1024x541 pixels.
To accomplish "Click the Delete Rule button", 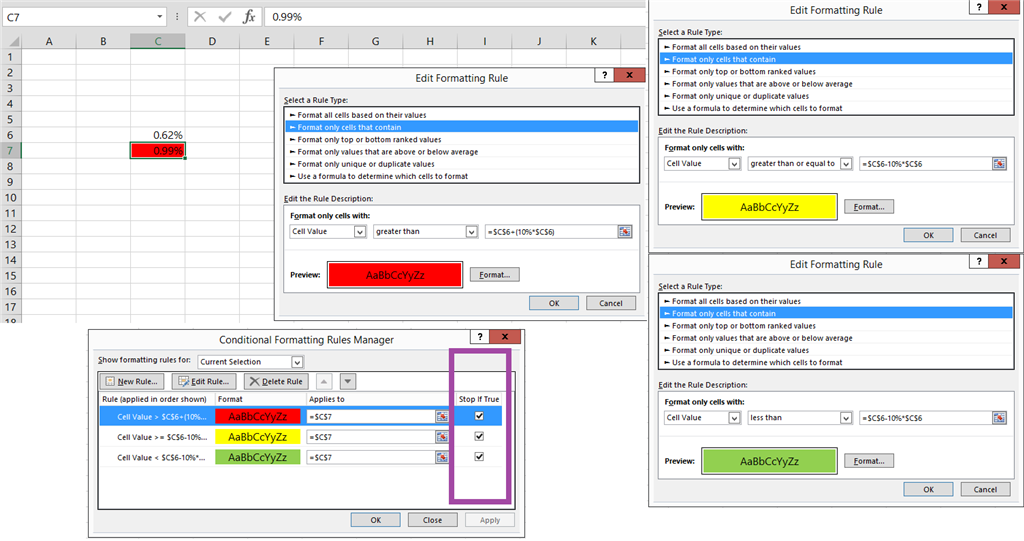I will (x=276, y=382).
